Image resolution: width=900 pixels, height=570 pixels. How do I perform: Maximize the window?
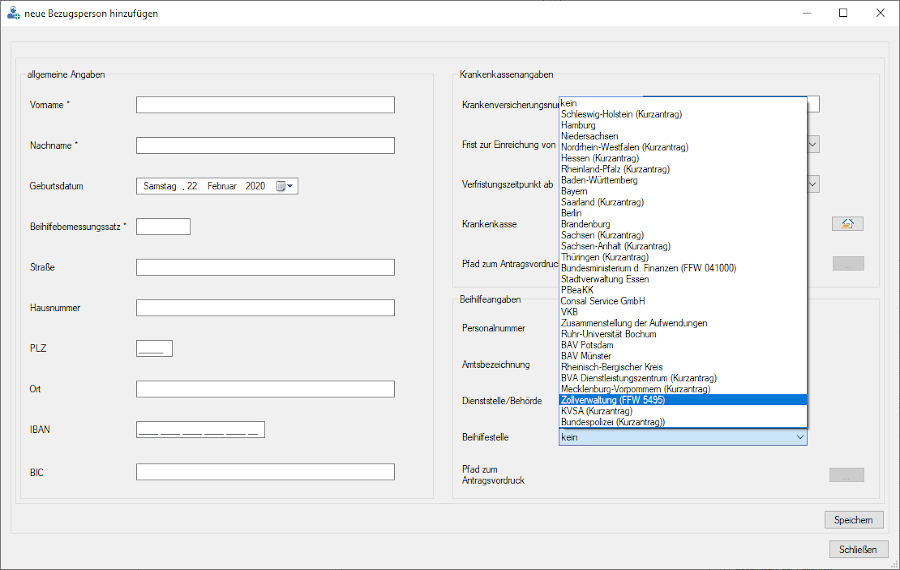[x=842, y=13]
